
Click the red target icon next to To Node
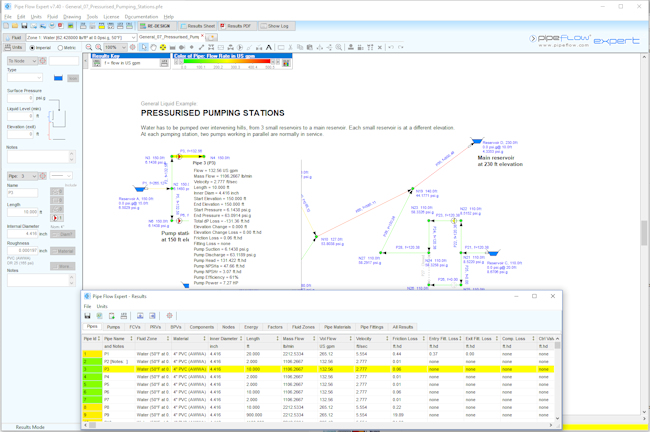pyautogui.click(x=43, y=61)
